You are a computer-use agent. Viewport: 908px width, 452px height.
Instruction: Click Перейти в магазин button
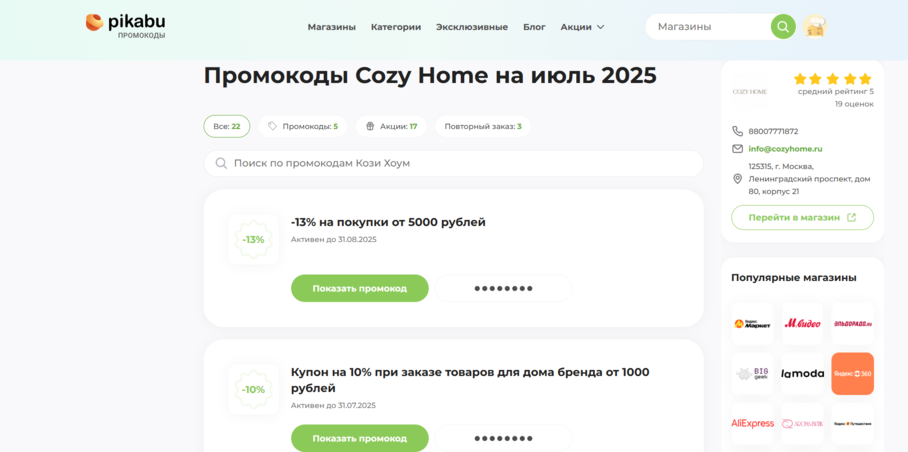pos(802,218)
